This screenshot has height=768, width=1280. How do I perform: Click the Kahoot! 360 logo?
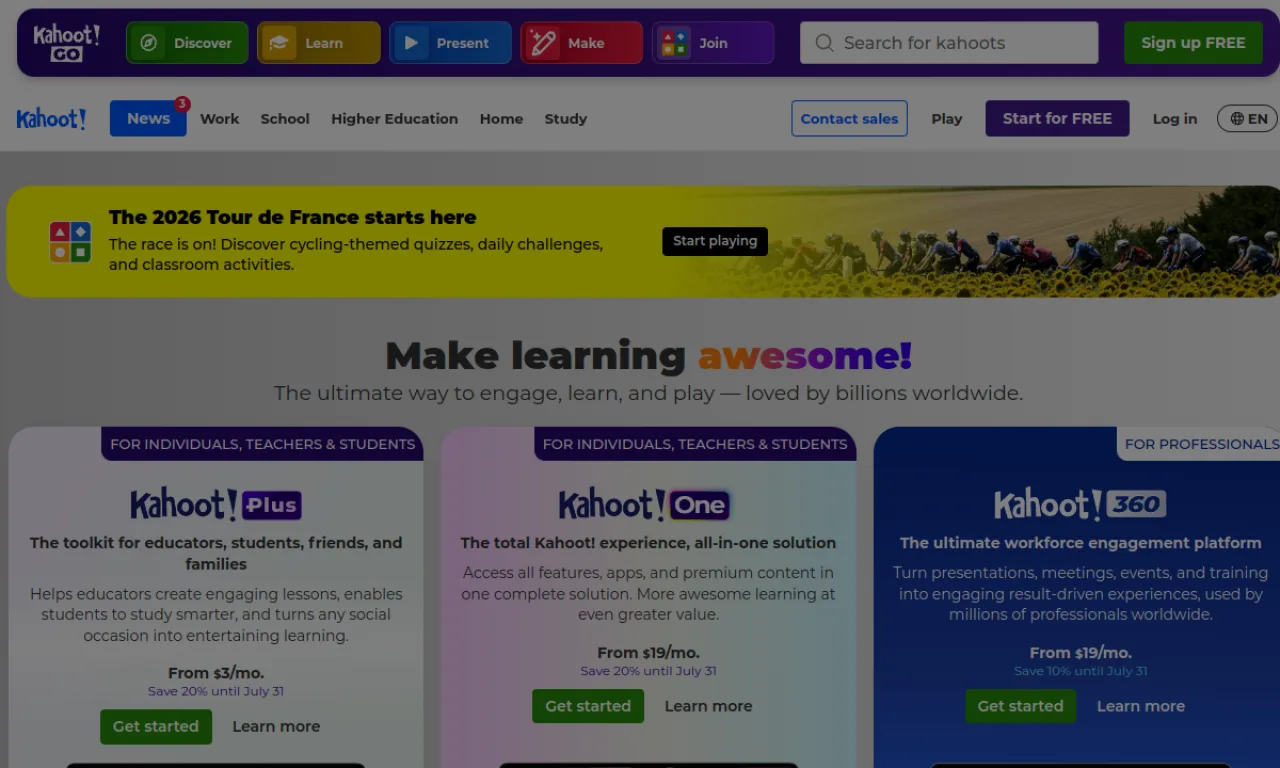1080,504
